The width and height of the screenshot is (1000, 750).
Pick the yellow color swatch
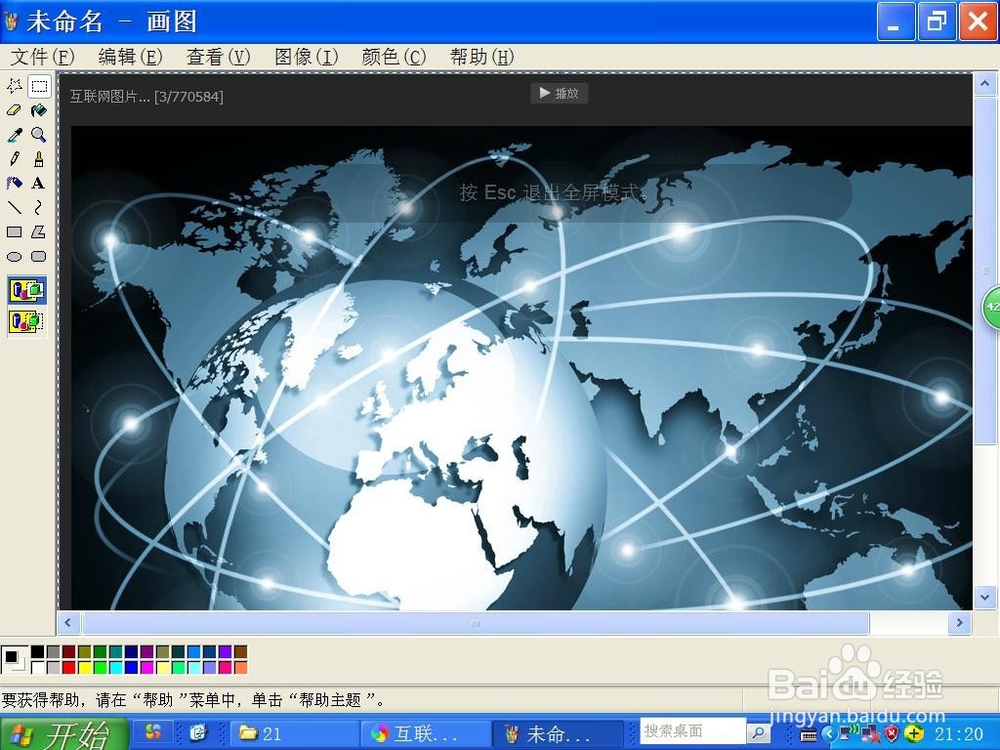(x=84, y=668)
